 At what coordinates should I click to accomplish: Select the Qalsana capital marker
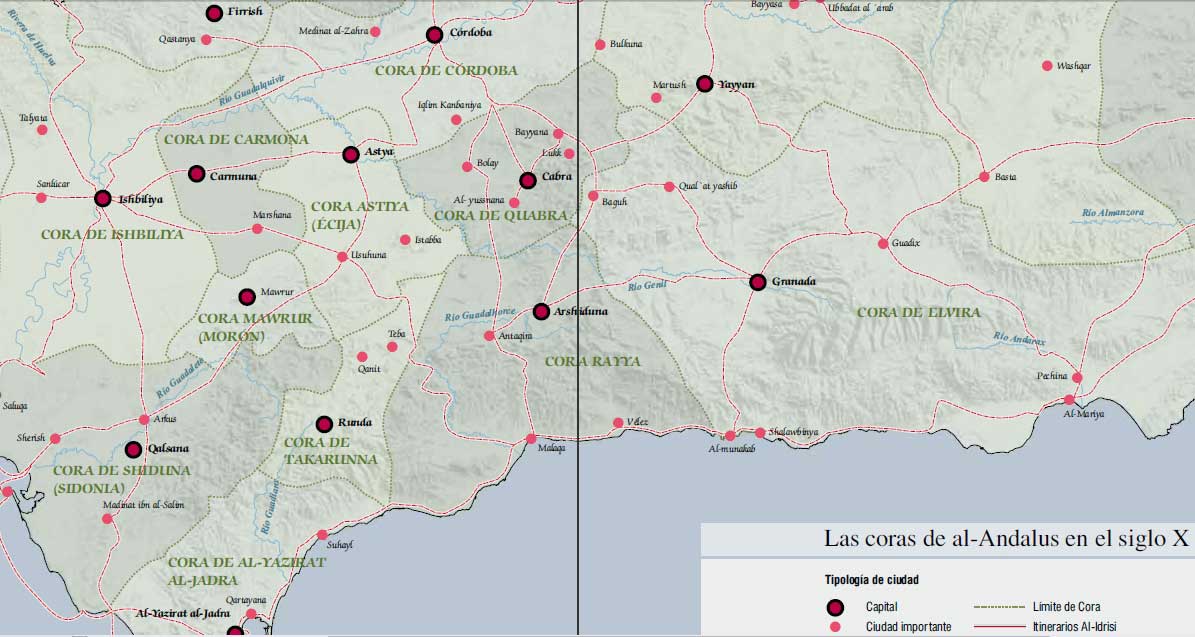coord(133,450)
